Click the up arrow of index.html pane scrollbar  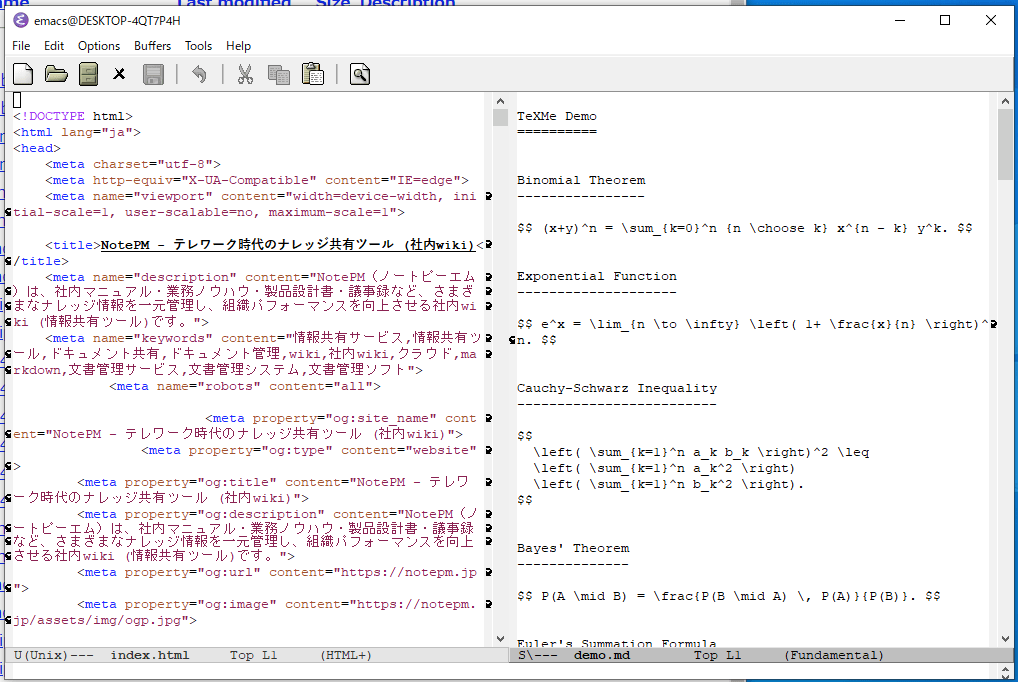coord(500,101)
